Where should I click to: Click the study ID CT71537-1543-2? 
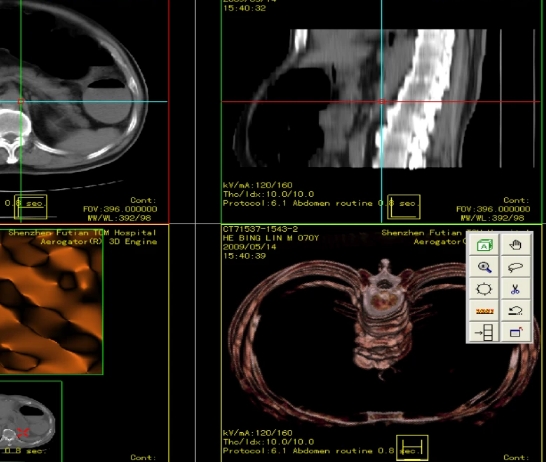260,229
